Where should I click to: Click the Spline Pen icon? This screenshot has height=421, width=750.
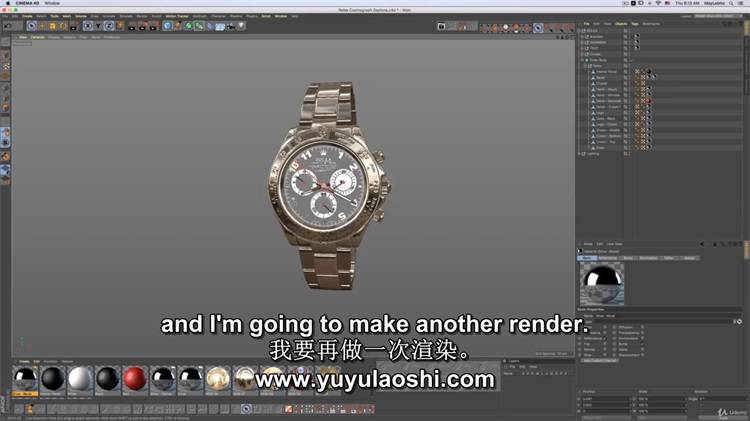pyautogui.click(x=178, y=26)
